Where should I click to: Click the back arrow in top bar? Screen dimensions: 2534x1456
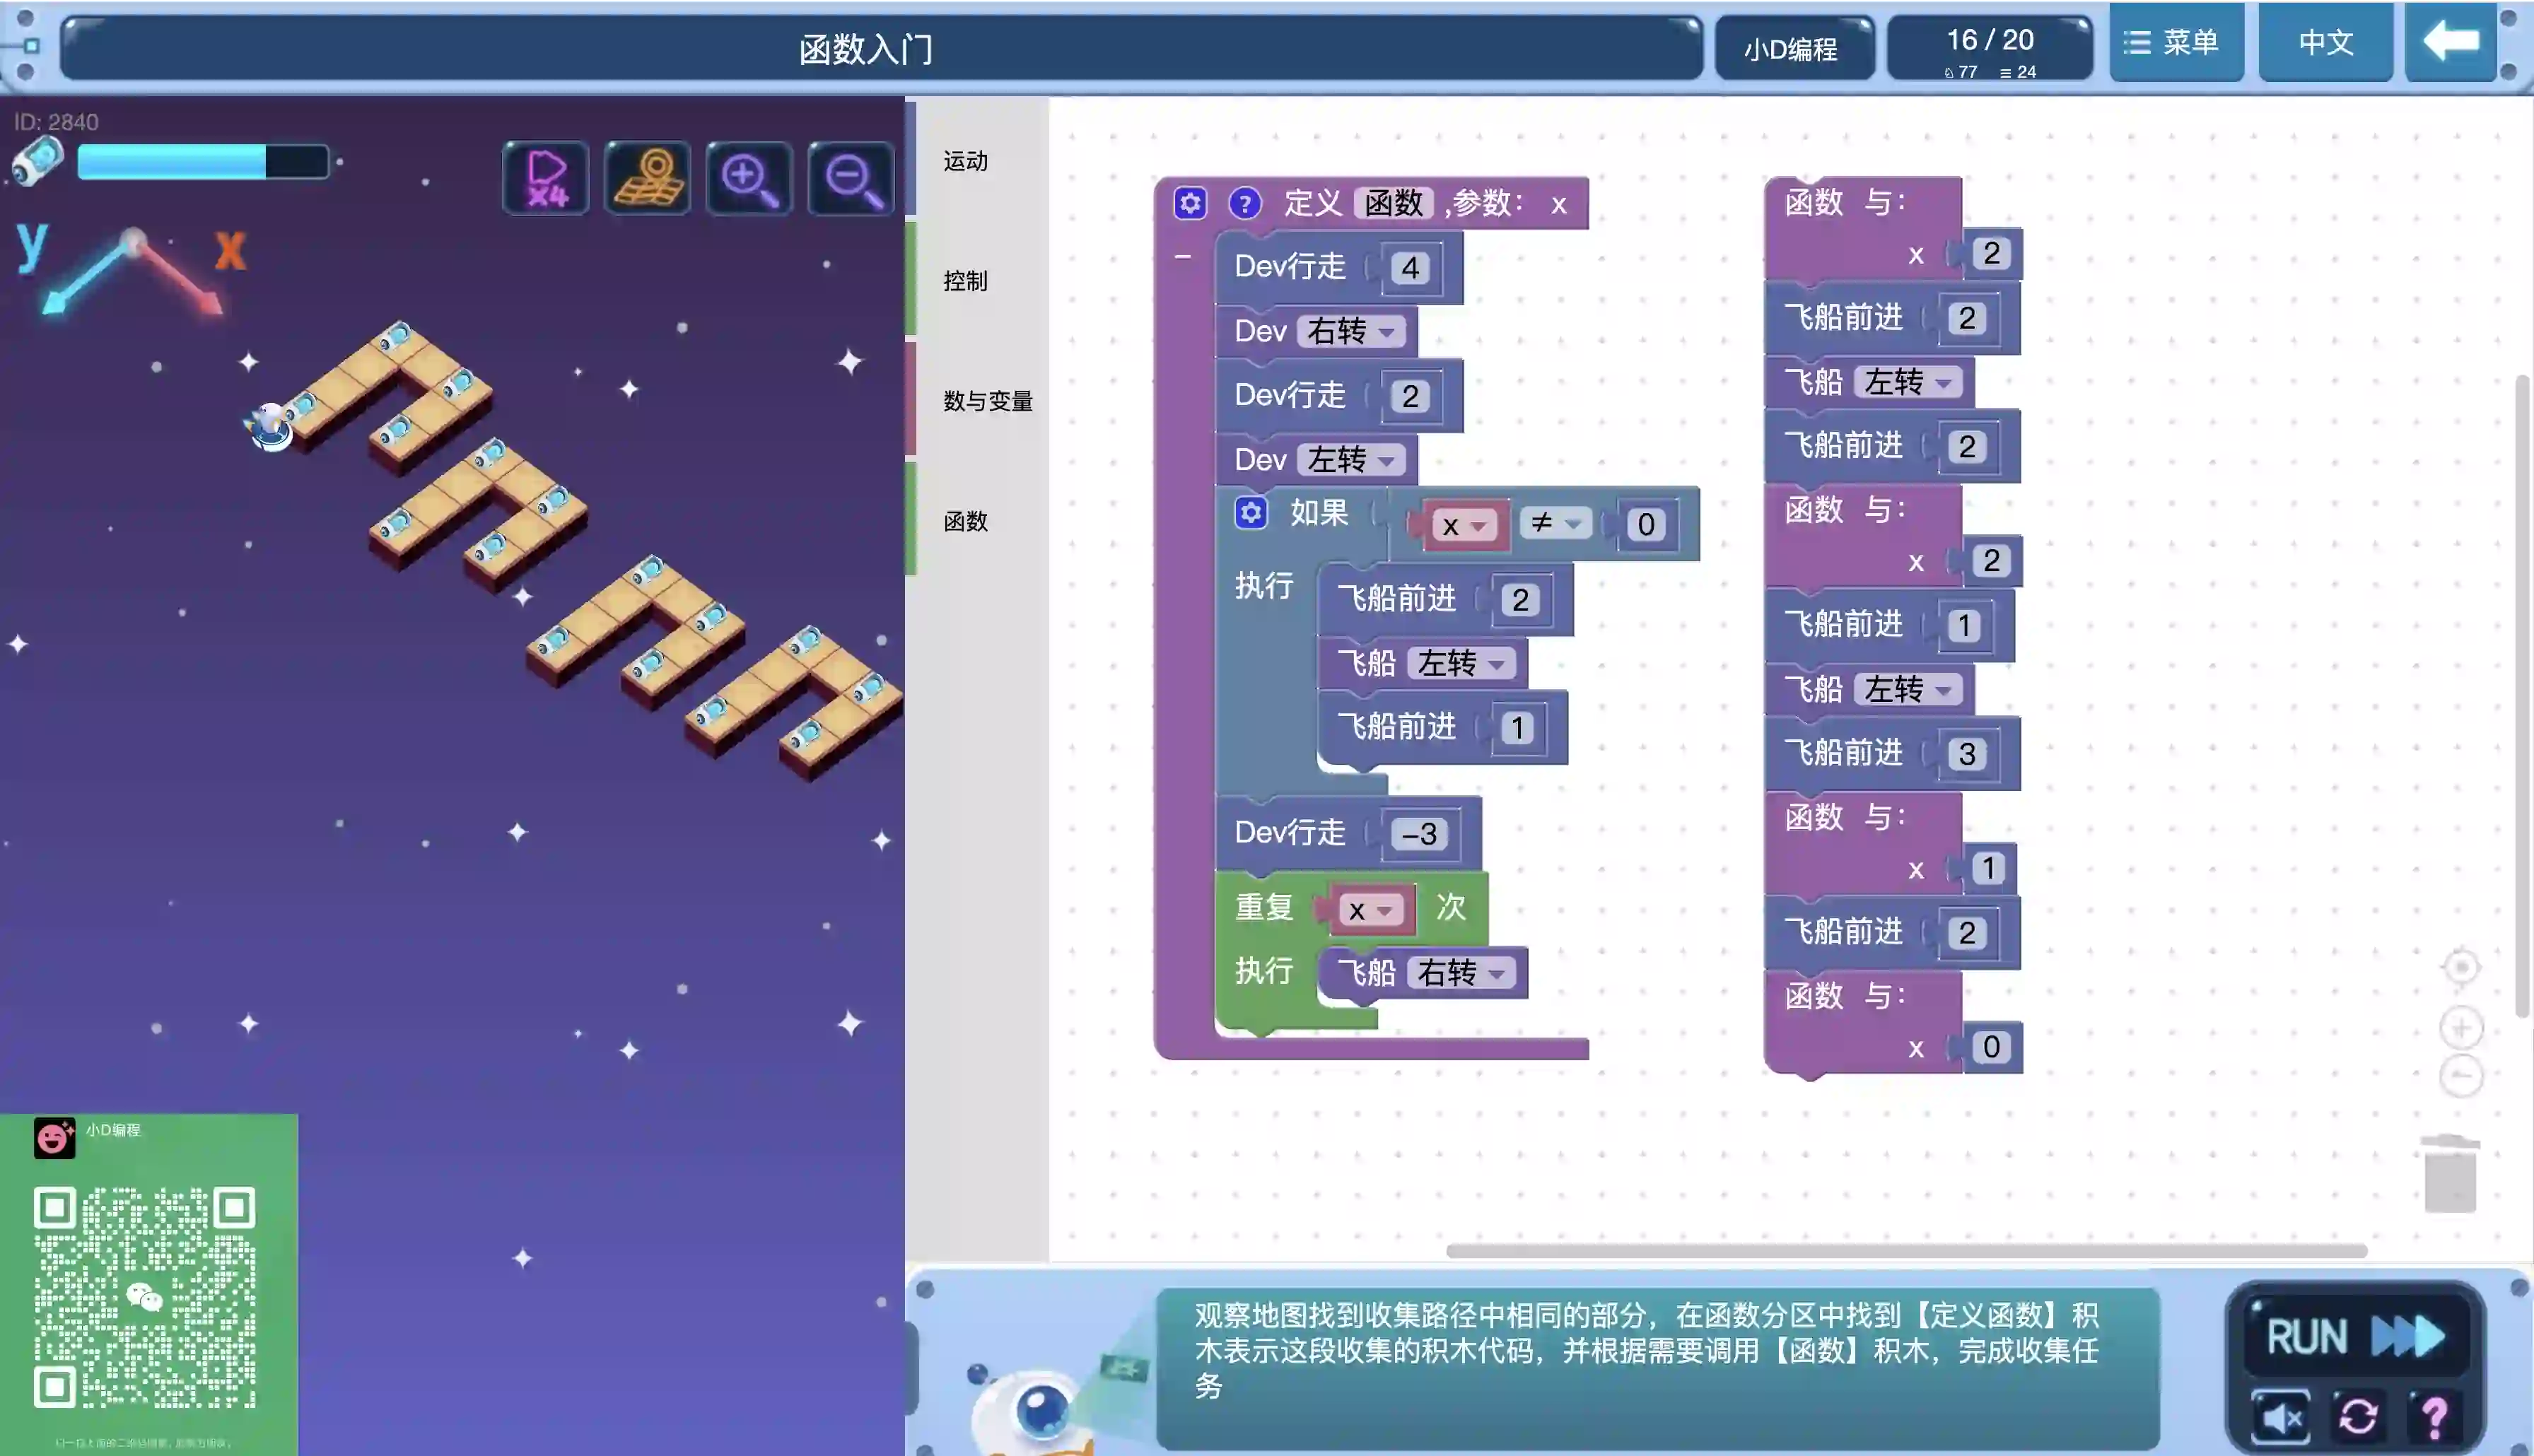[x=2450, y=42]
